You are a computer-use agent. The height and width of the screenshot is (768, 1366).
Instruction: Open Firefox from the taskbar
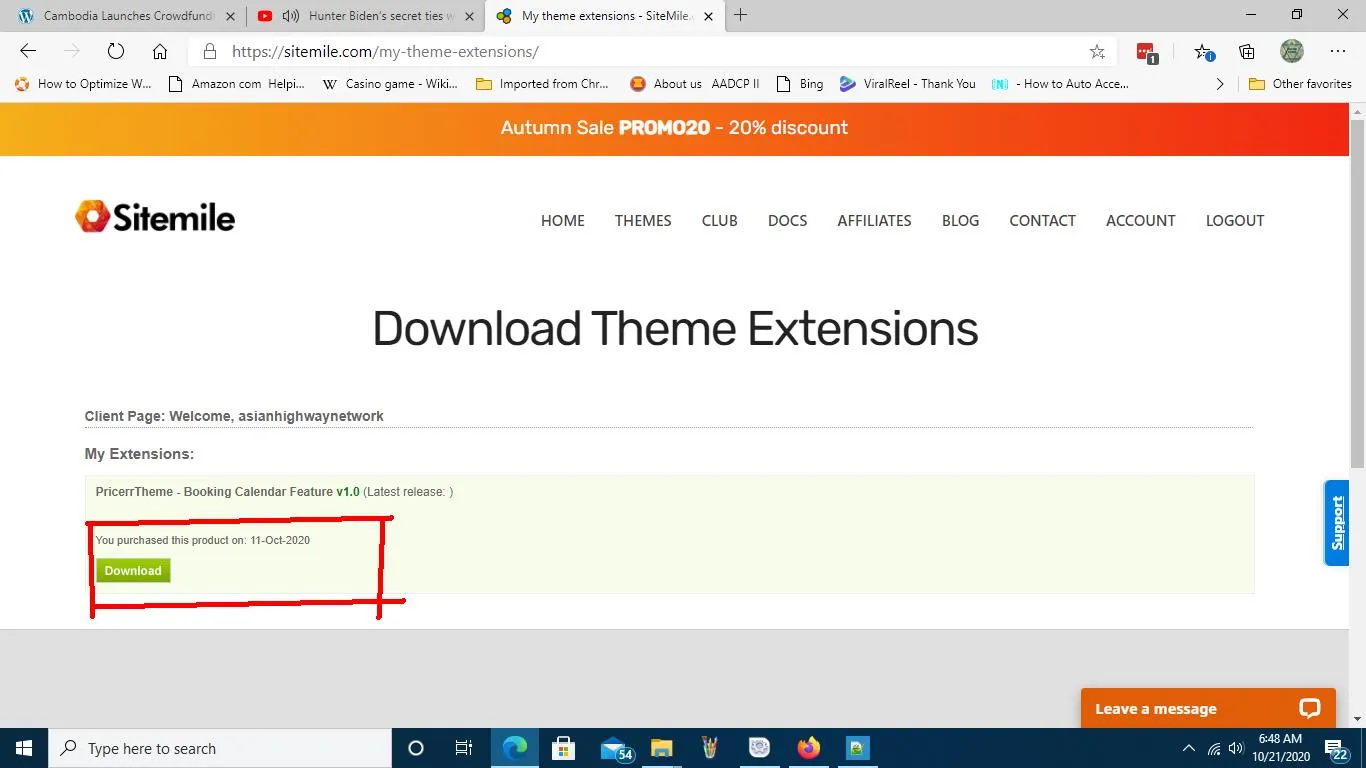pyautogui.click(x=808, y=748)
